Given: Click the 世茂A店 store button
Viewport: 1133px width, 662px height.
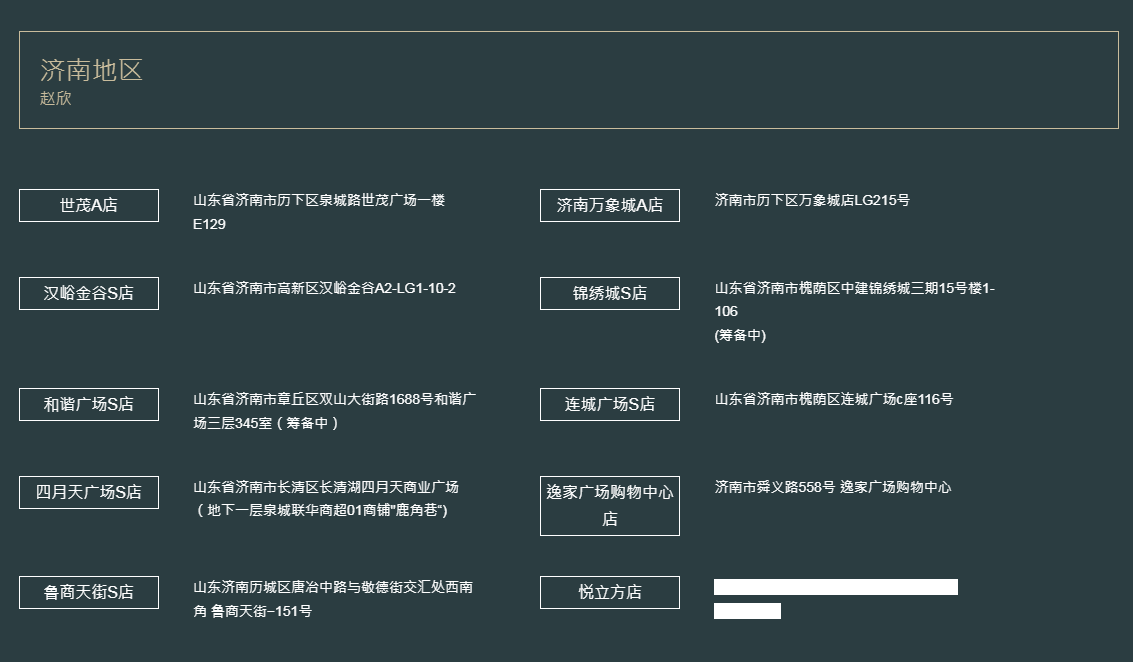Looking at the screenshot, I should tap(89, 205).
